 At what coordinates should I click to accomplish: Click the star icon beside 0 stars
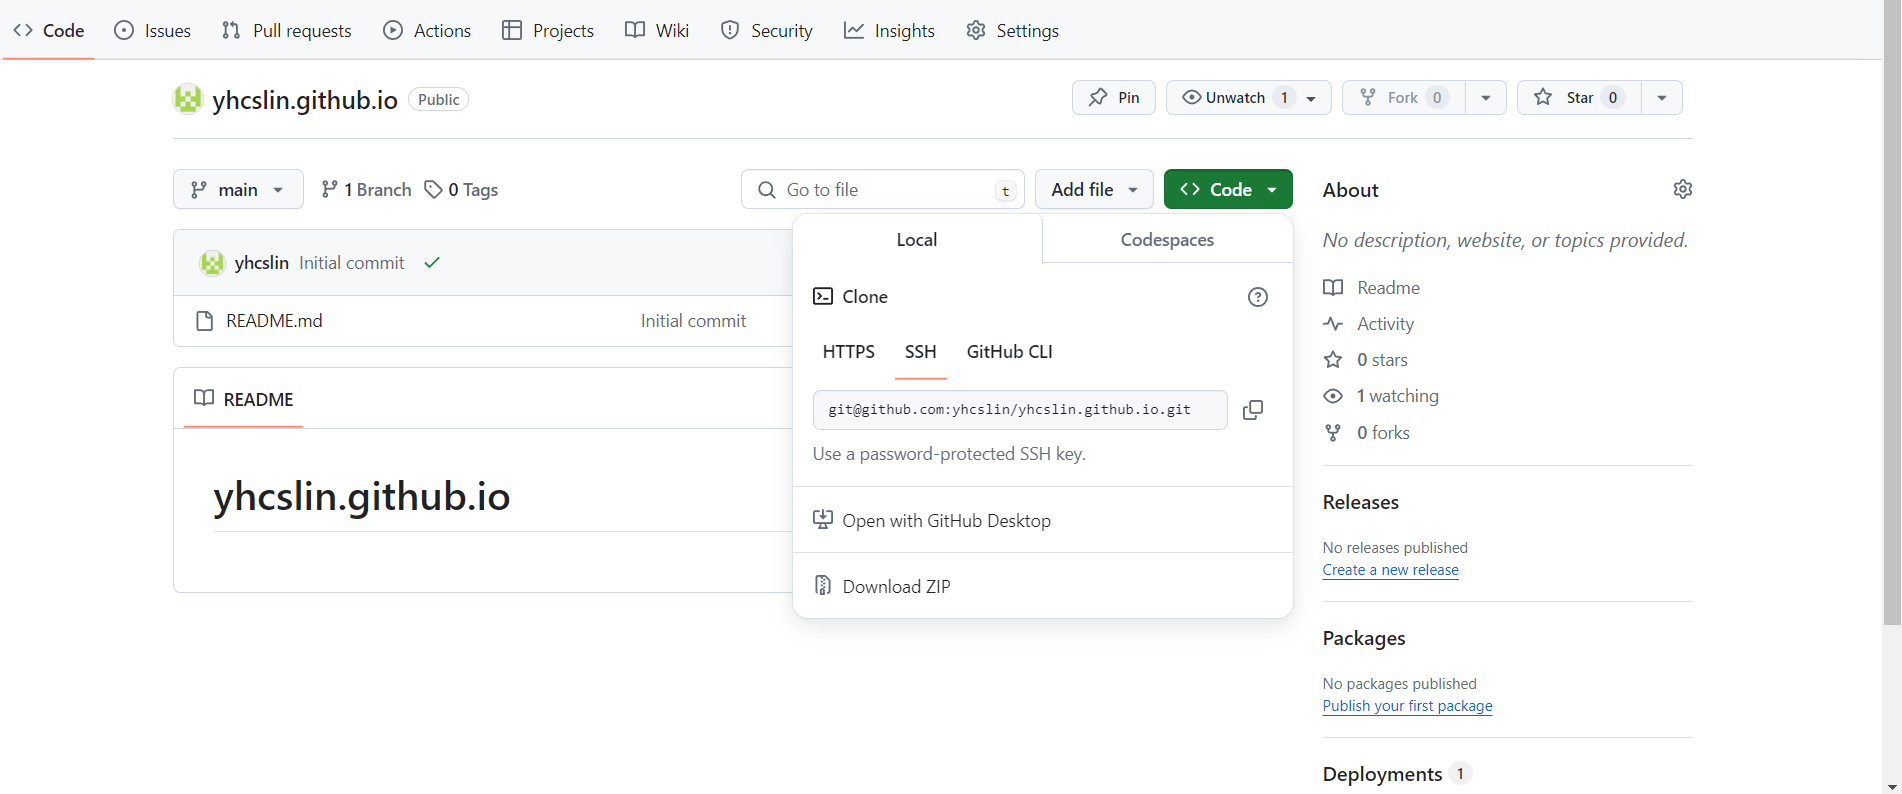(x=1333, y=360)
